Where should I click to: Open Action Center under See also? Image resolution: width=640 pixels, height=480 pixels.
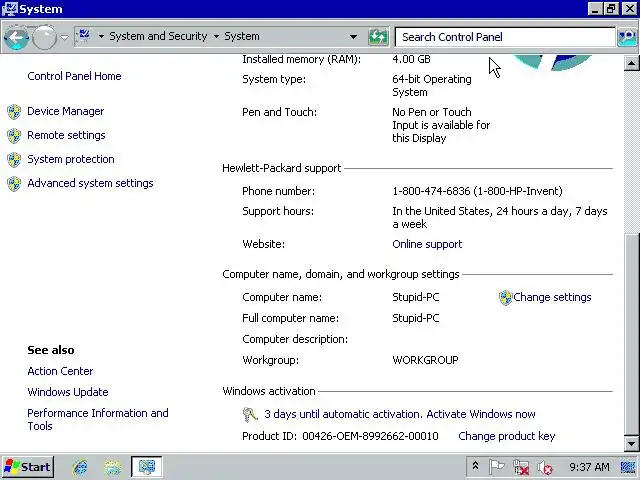click(60, 371)
